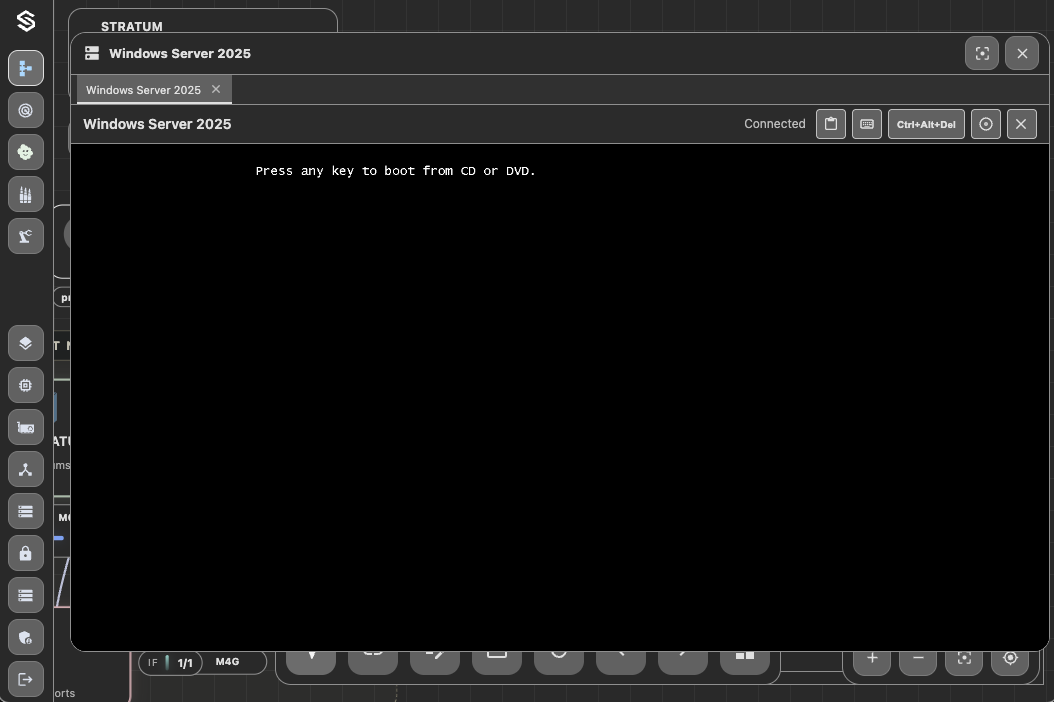Click the Stratum logo in the sidebar
Screen dimensions: 1054x702
click(x=26, y=22)
